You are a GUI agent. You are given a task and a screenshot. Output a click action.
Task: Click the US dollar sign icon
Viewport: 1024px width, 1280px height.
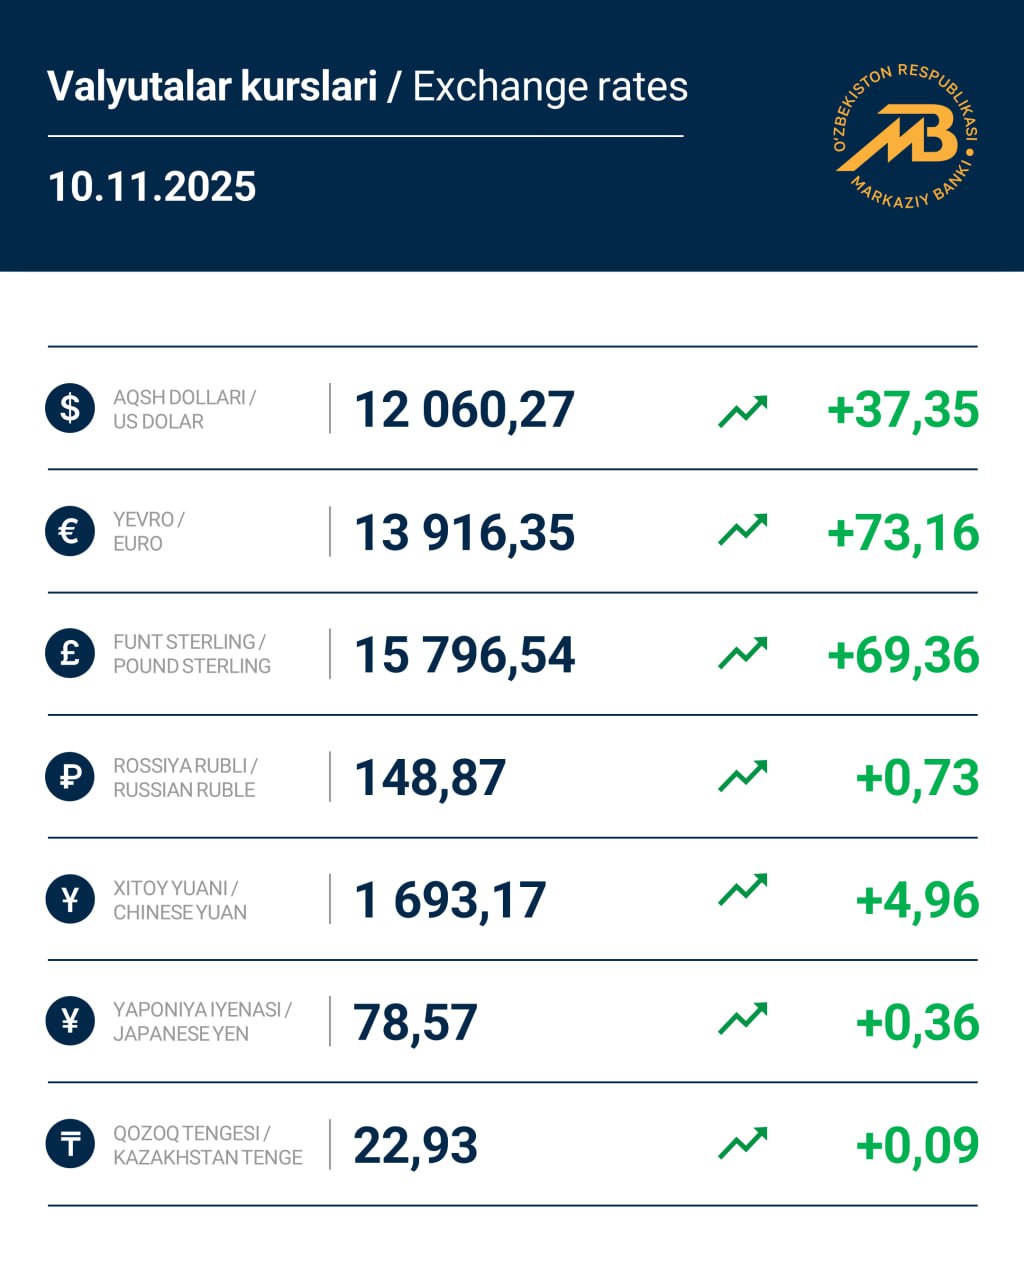coord(70,409)
